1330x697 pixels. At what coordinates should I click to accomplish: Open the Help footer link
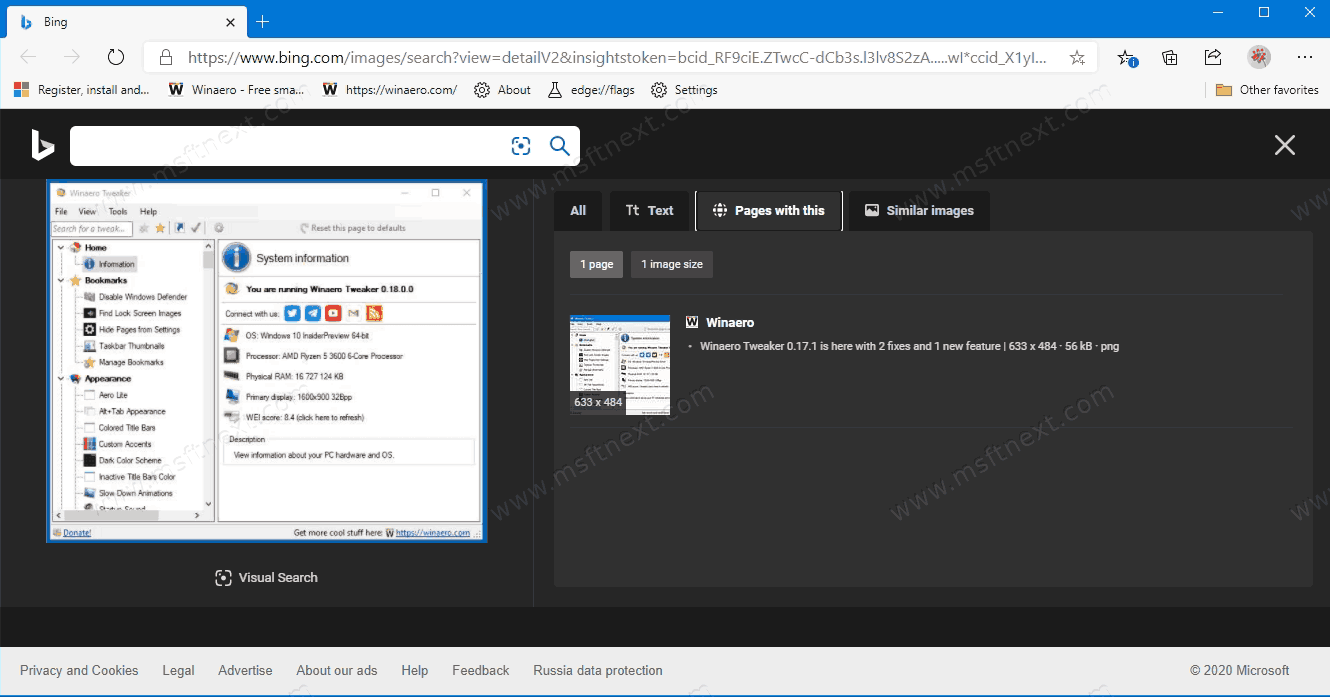click(x=415, y=671)
